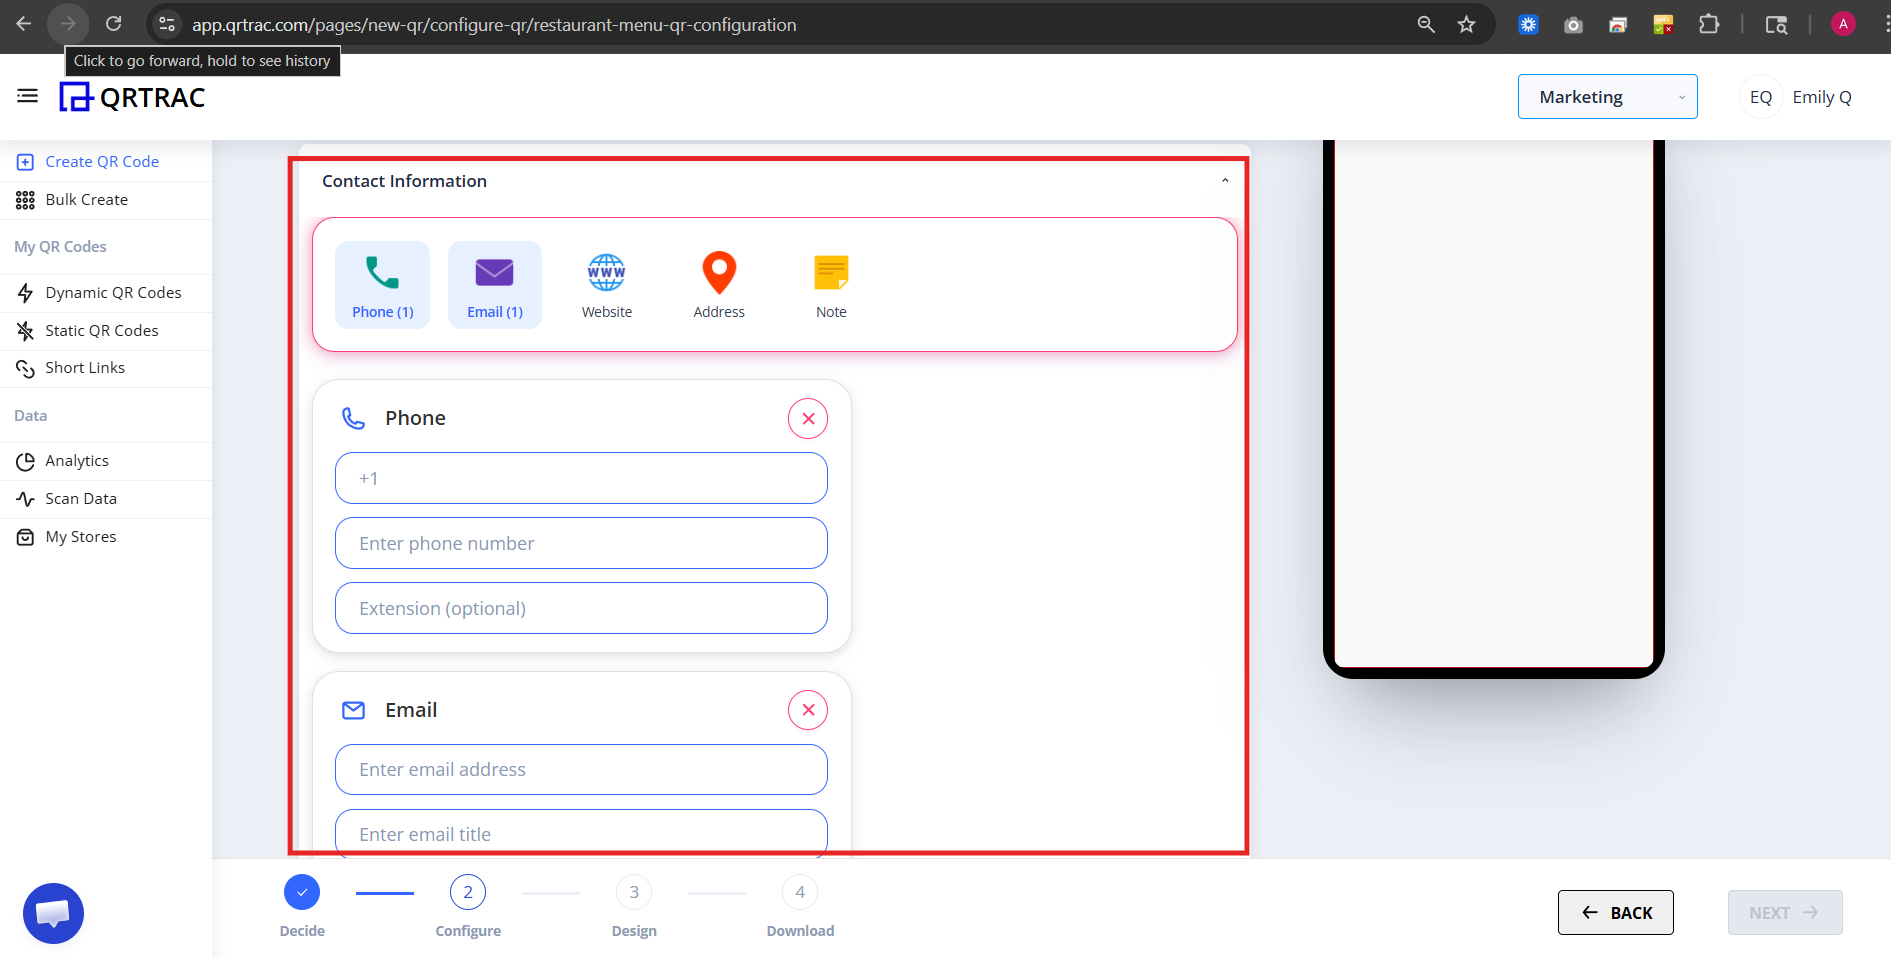Open the Design step in the stepper
This screenshot has height=958, width=1891.
pyautogui.click(x=633, y=891)
